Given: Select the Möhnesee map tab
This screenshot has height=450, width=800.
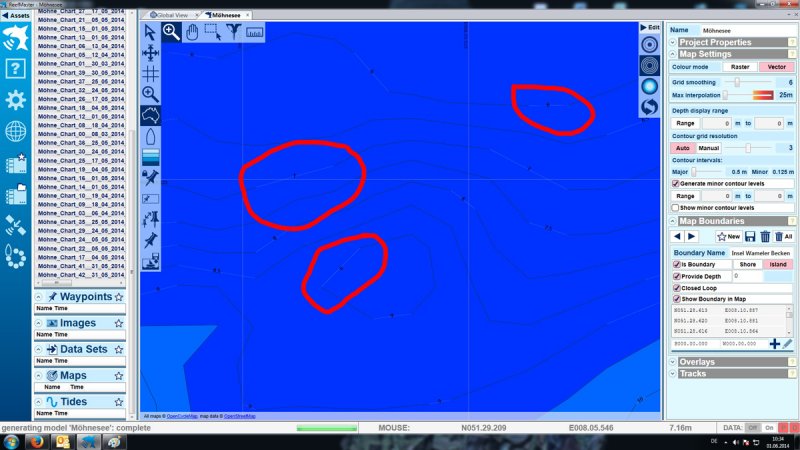Looking at the screenshot, I should point(227,15).
